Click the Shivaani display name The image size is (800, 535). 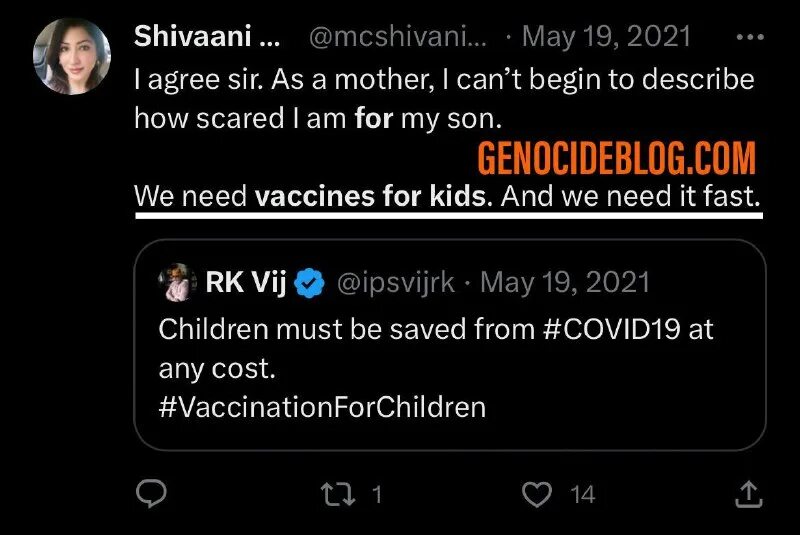click(x=207, y=37)
